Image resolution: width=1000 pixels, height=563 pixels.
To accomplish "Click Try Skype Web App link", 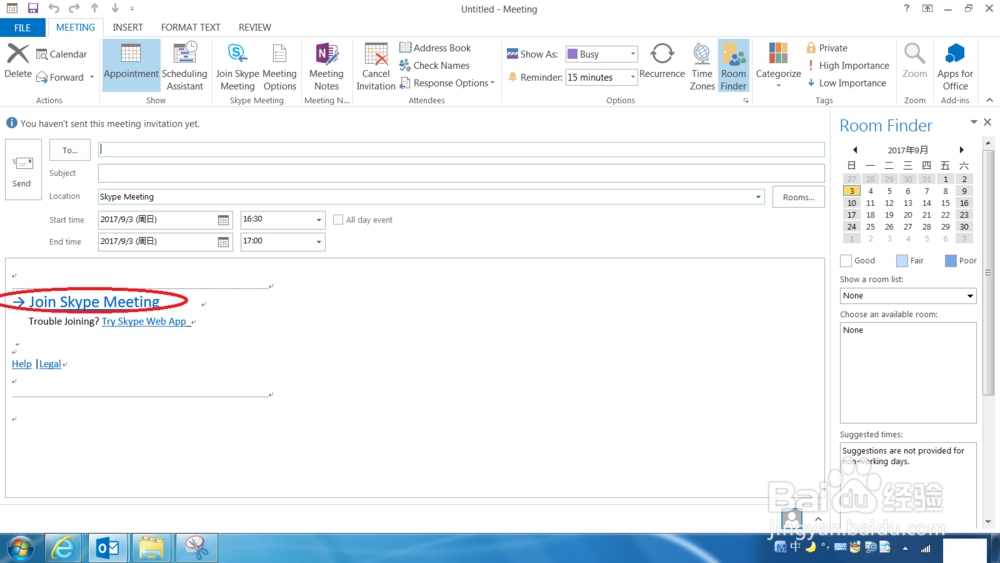I will [x=144, y=321].
